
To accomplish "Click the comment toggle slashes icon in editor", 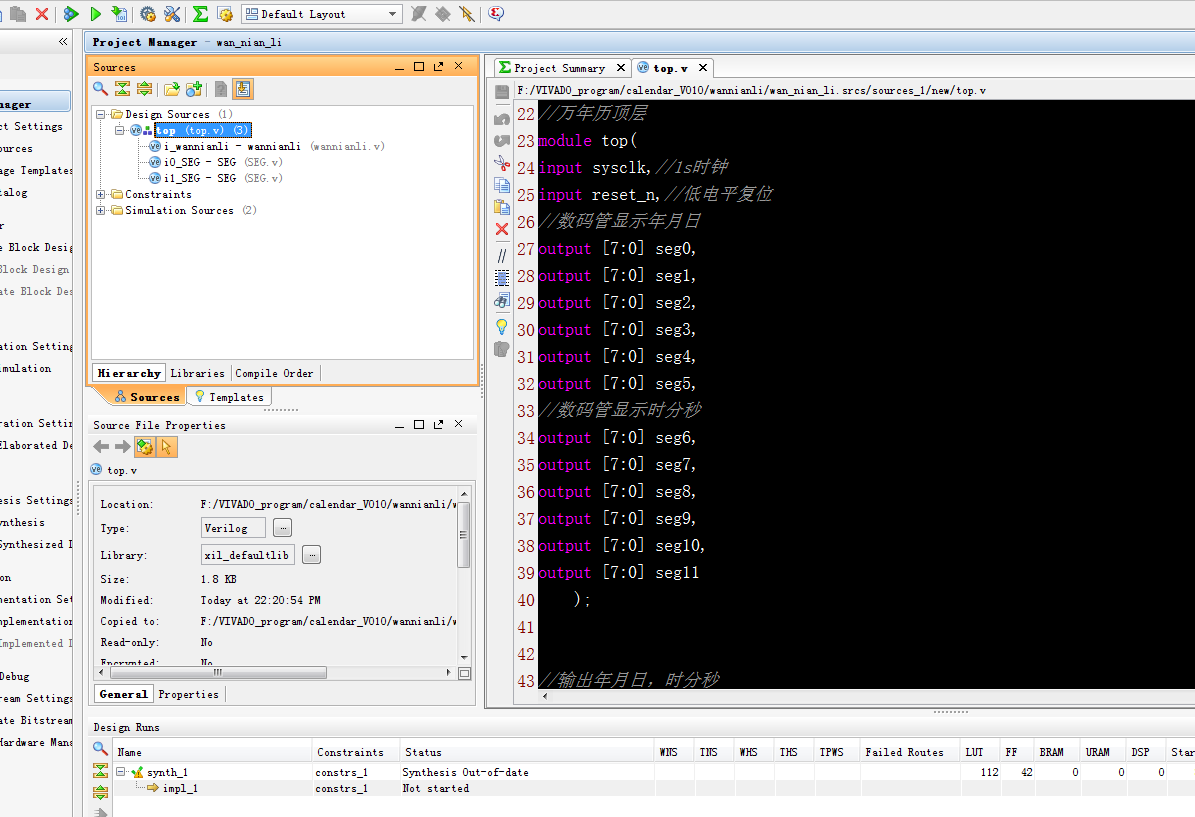I will pyautogui.click(x=502, y=256).
